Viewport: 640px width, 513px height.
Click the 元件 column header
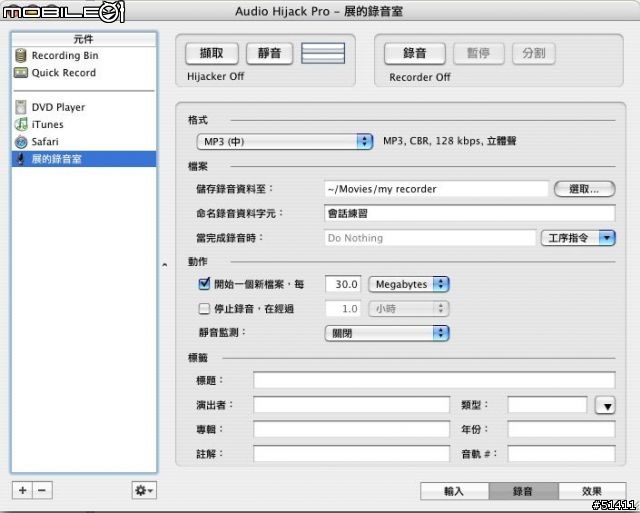coord(84,39)
